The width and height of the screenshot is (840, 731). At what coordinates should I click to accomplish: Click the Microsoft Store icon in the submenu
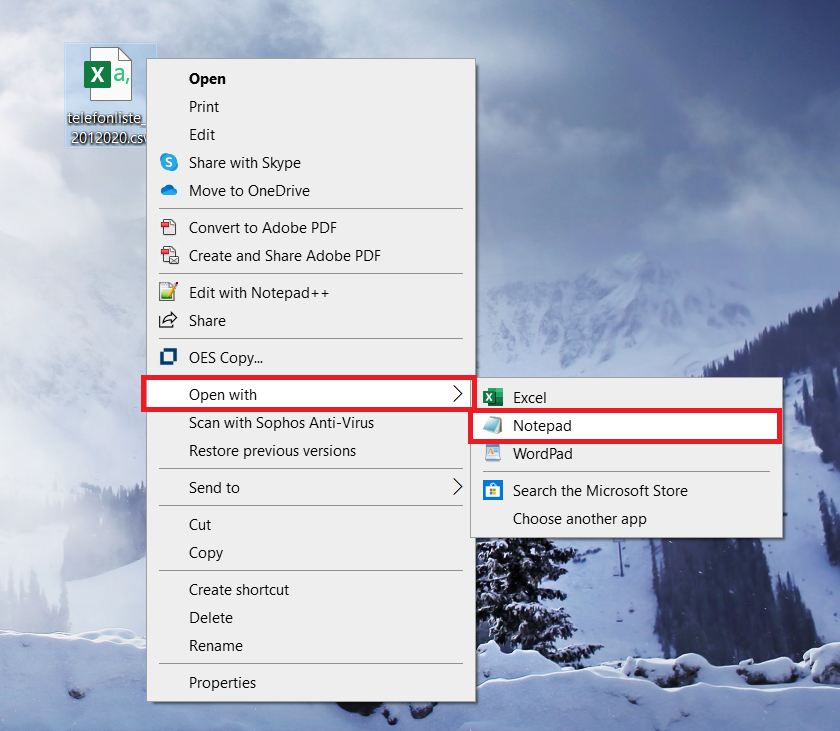(492, 490)
